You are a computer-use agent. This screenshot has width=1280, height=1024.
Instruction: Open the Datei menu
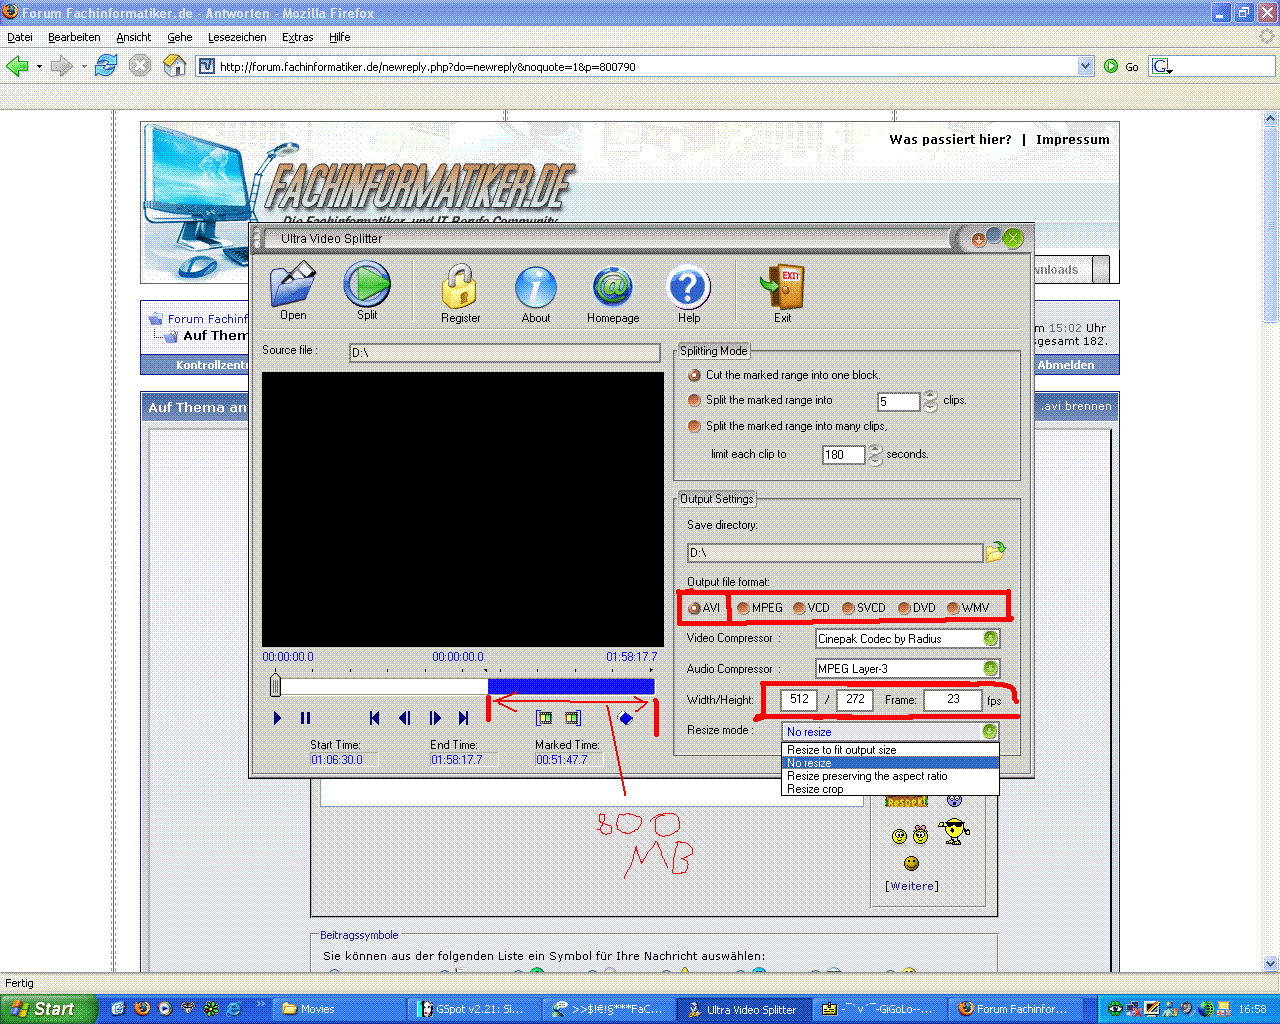(20, 37)
